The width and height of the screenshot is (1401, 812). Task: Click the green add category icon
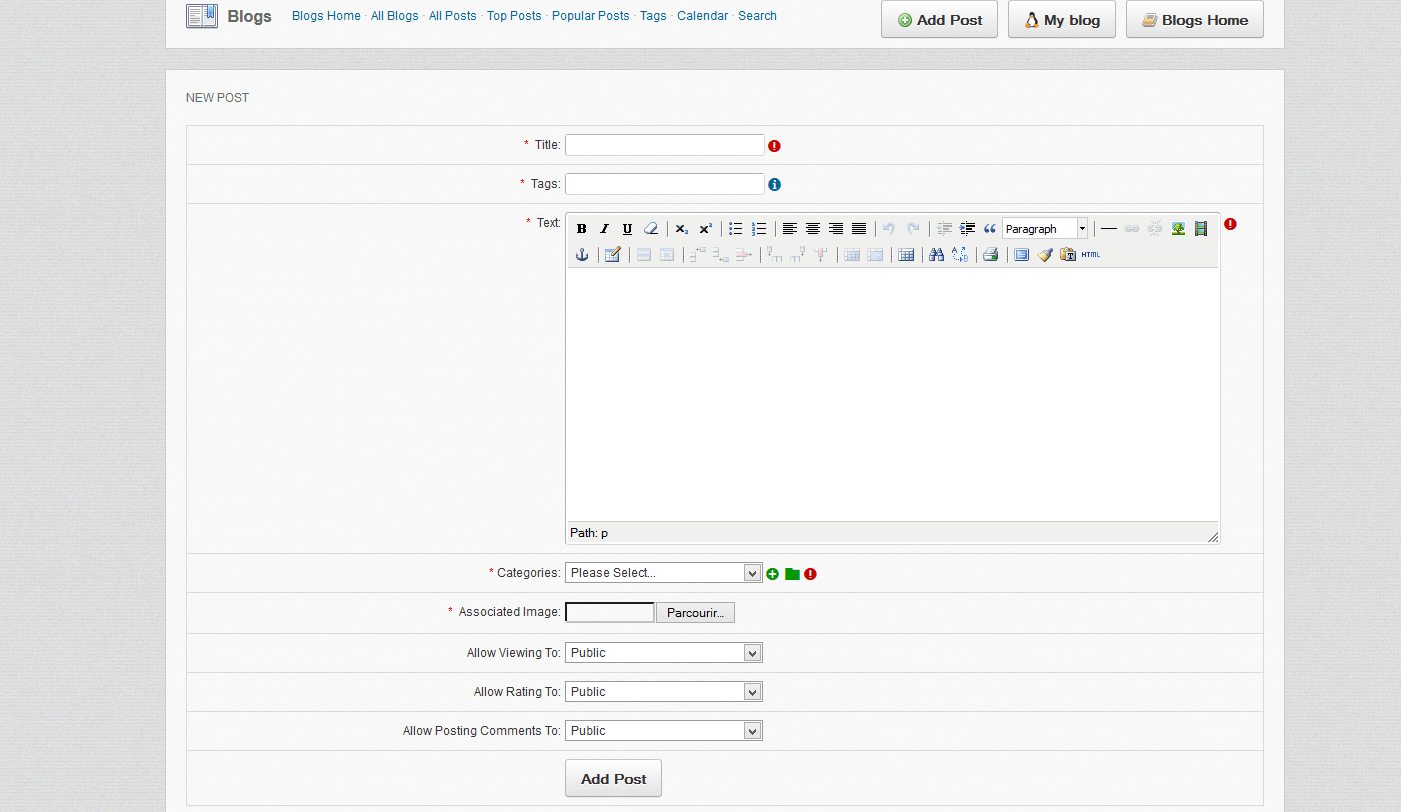coord(772,574)
